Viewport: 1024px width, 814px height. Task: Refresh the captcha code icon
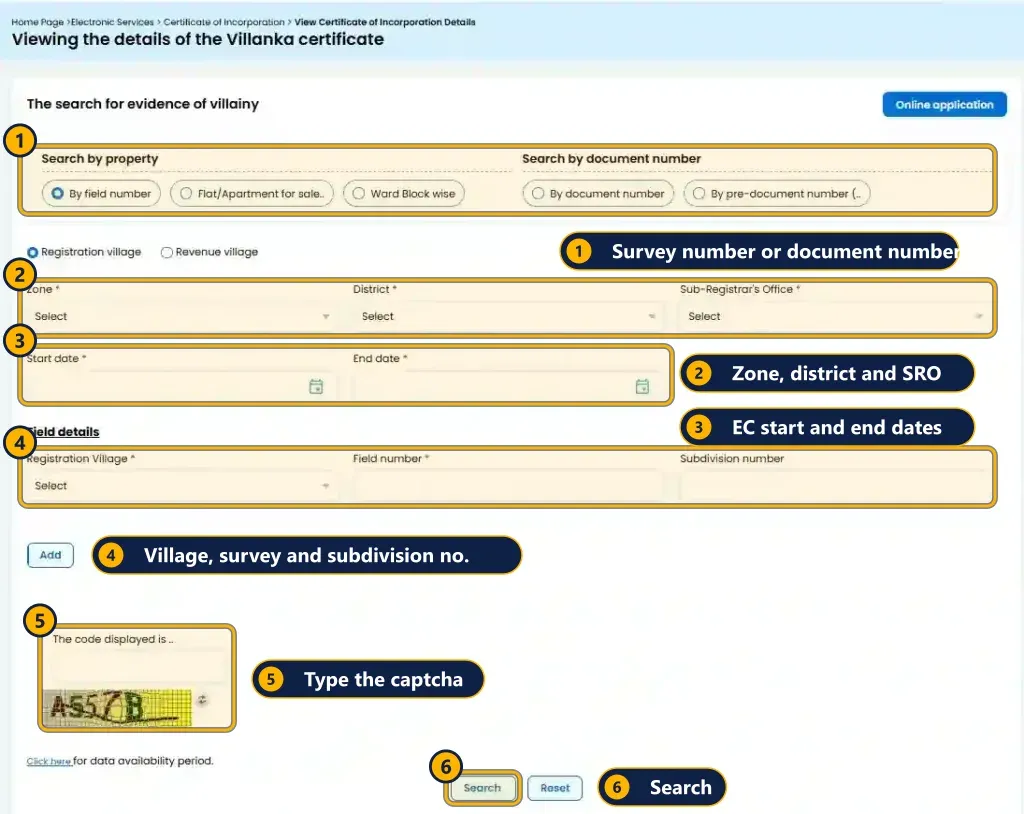(x=202, y=700)
